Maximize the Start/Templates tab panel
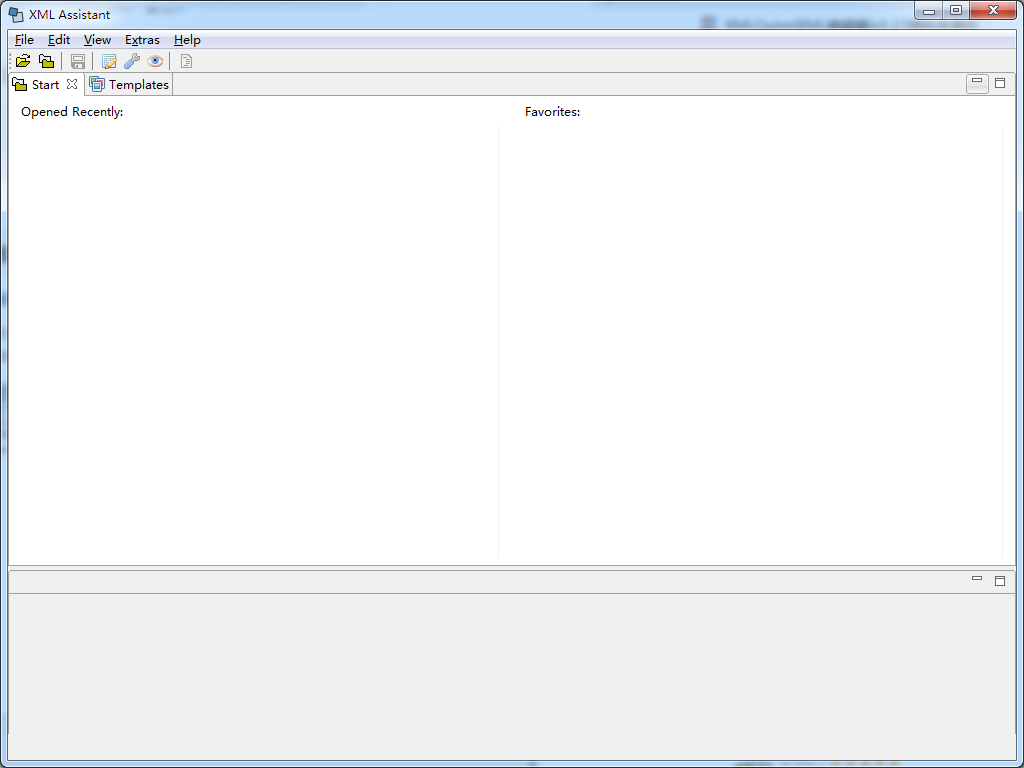 click(x=1000, y=84)
